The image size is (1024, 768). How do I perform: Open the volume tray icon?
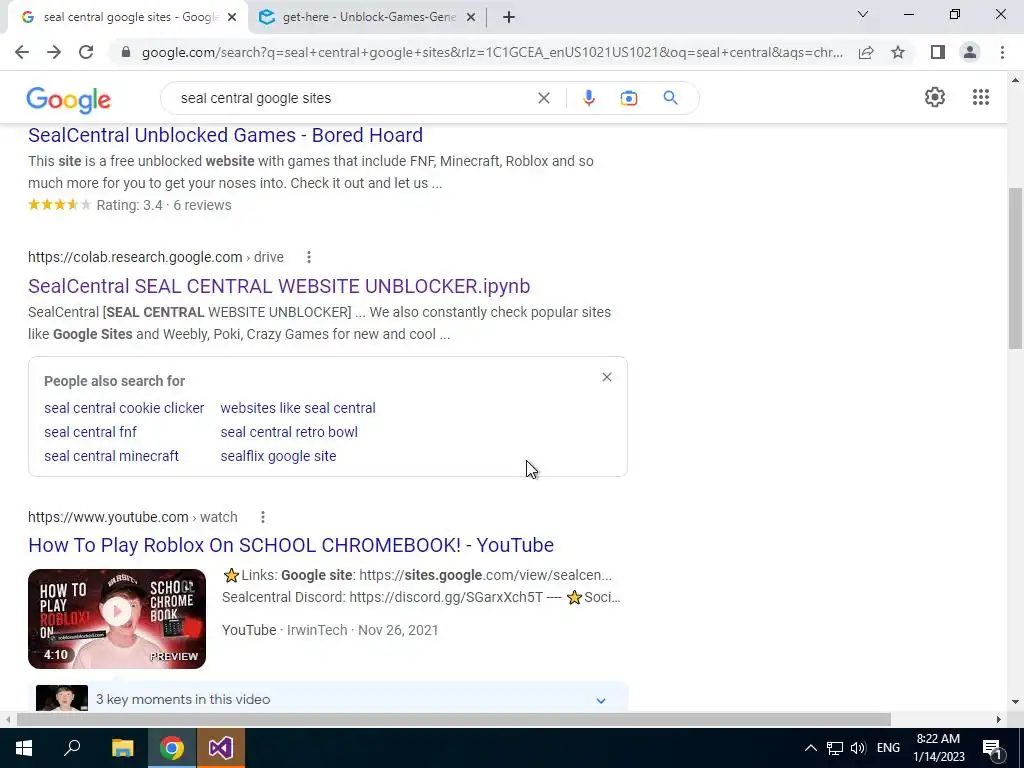(x=858, y=748)
